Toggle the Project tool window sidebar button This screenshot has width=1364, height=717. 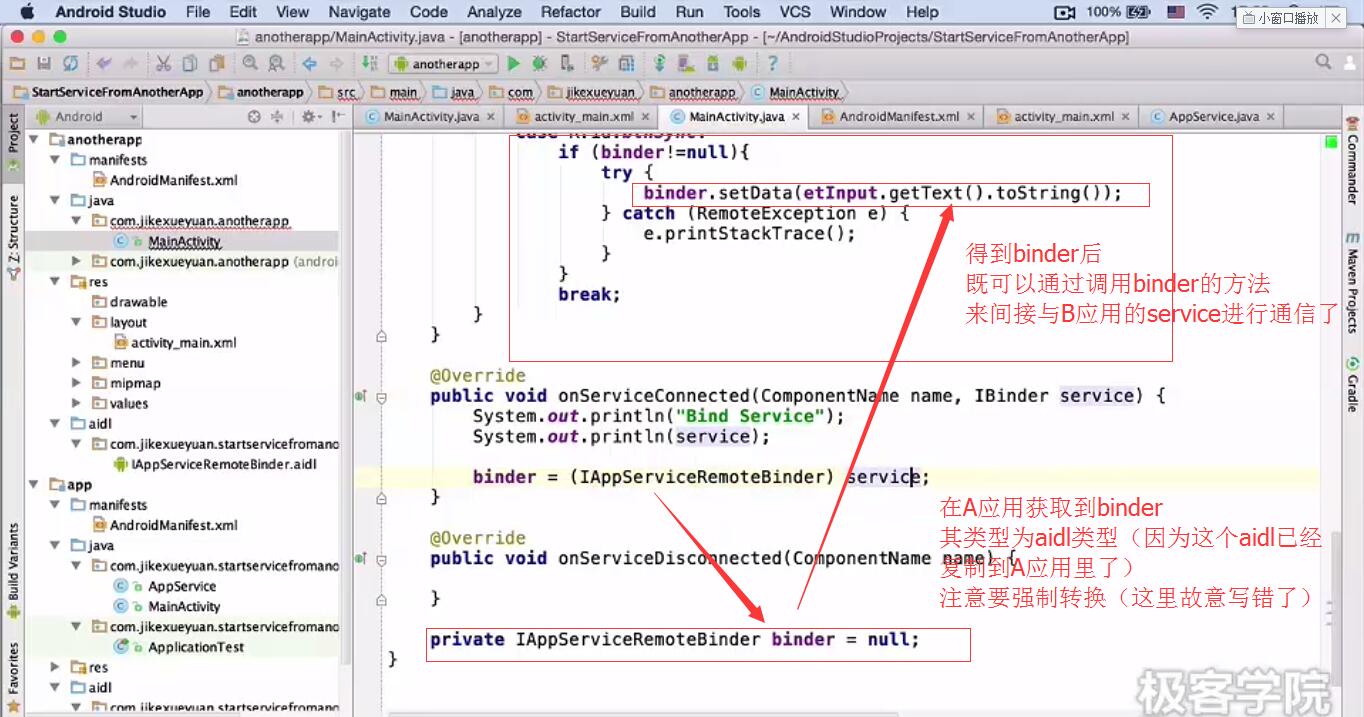[12, 133]
